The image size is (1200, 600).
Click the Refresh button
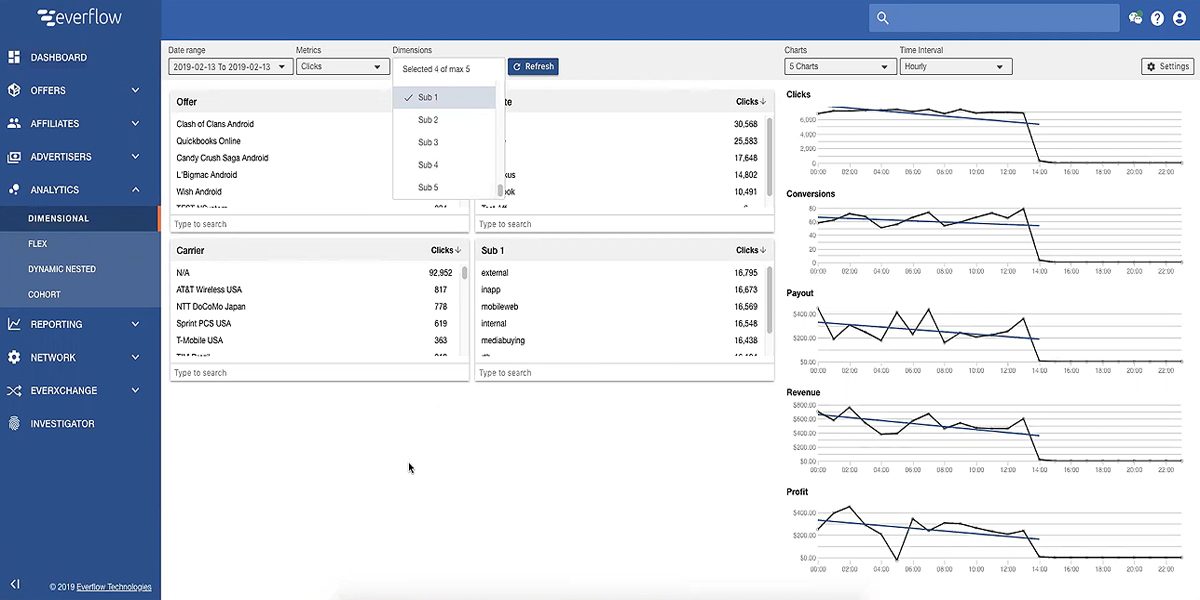533,66
